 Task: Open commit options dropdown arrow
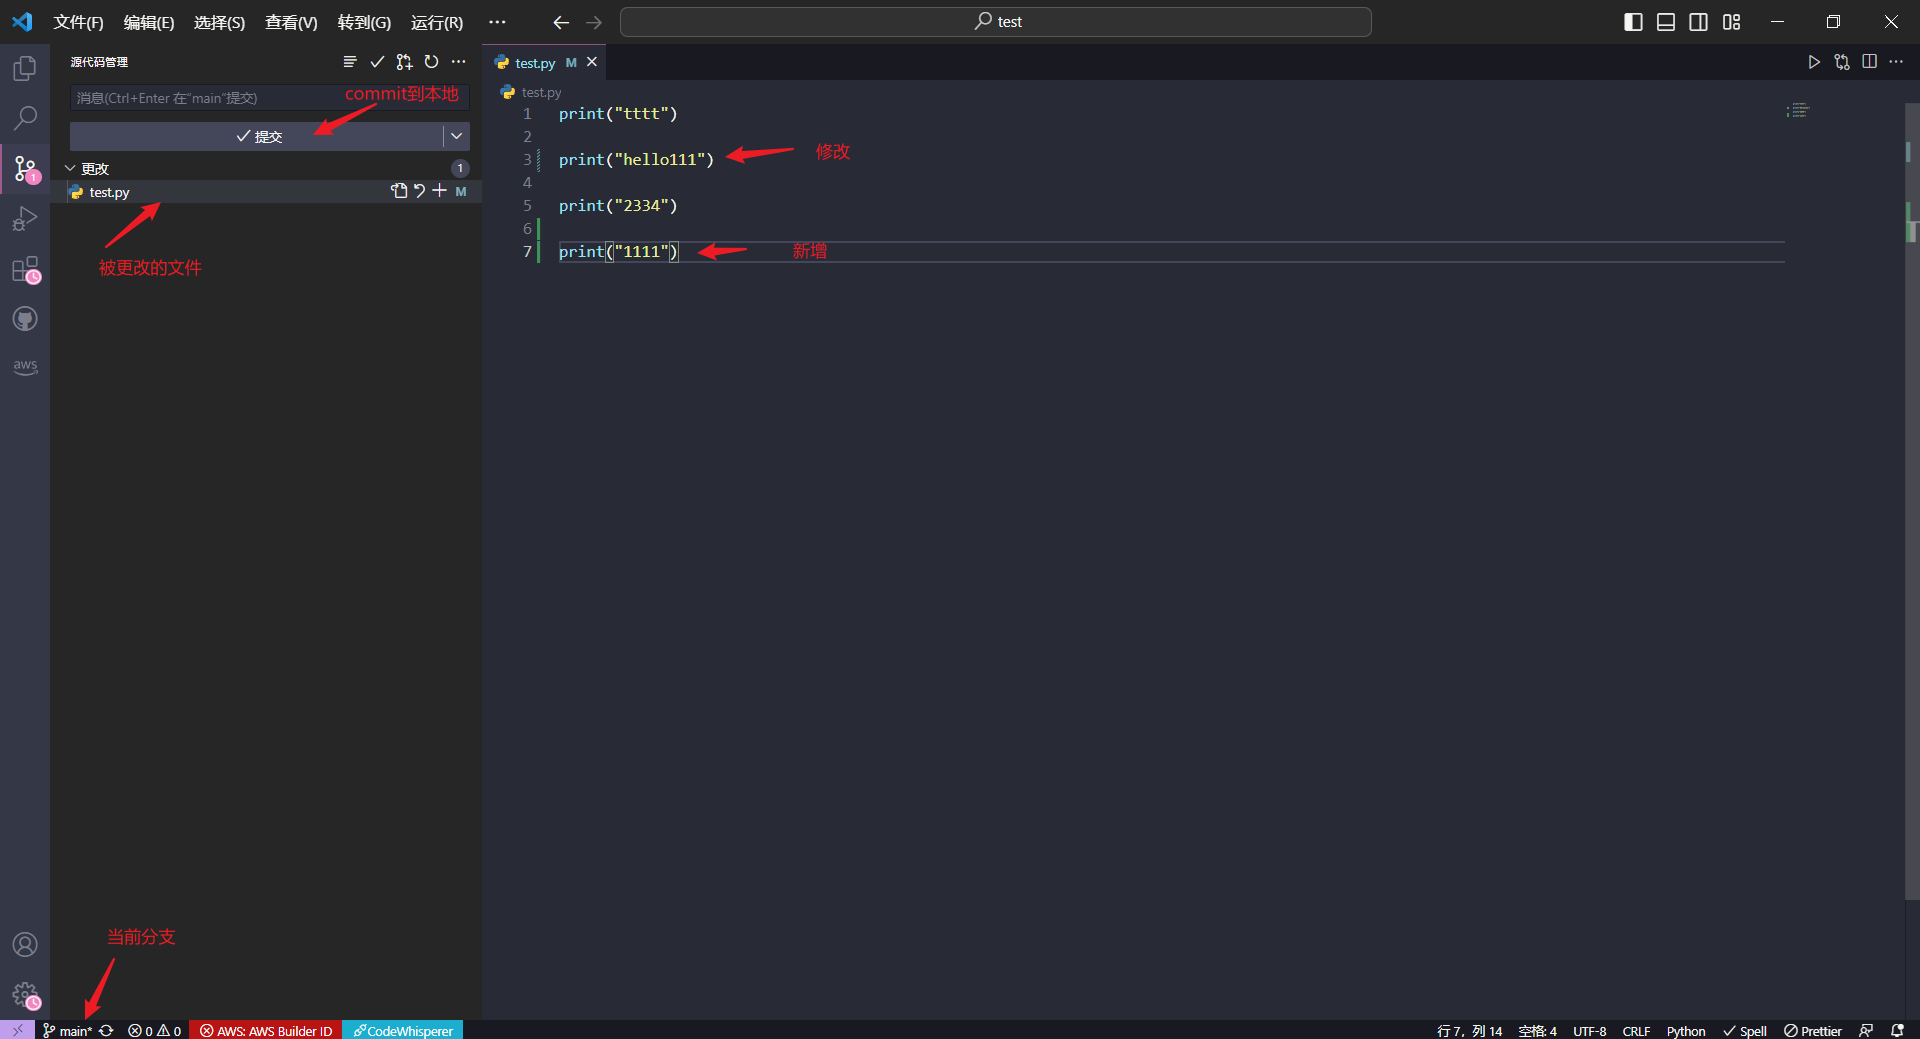(457, 136)
